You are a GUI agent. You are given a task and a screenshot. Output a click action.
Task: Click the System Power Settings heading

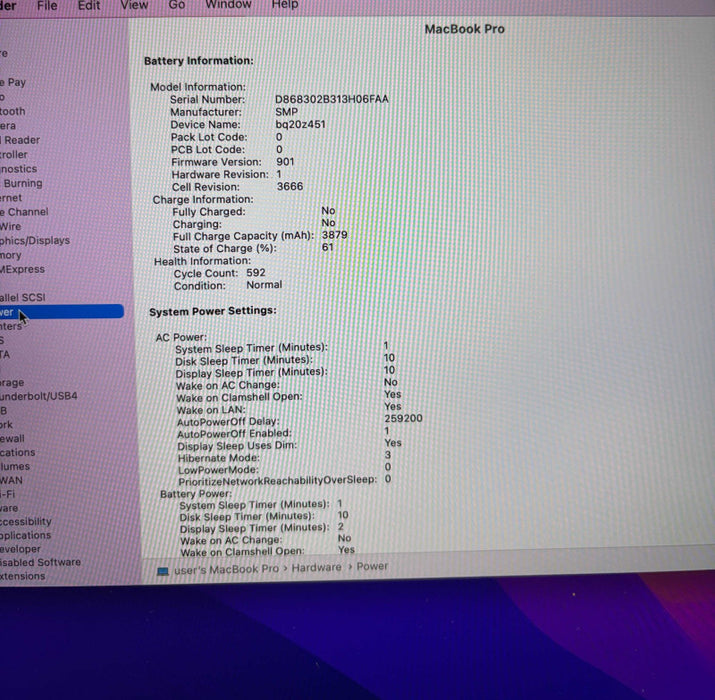[213, 311]
